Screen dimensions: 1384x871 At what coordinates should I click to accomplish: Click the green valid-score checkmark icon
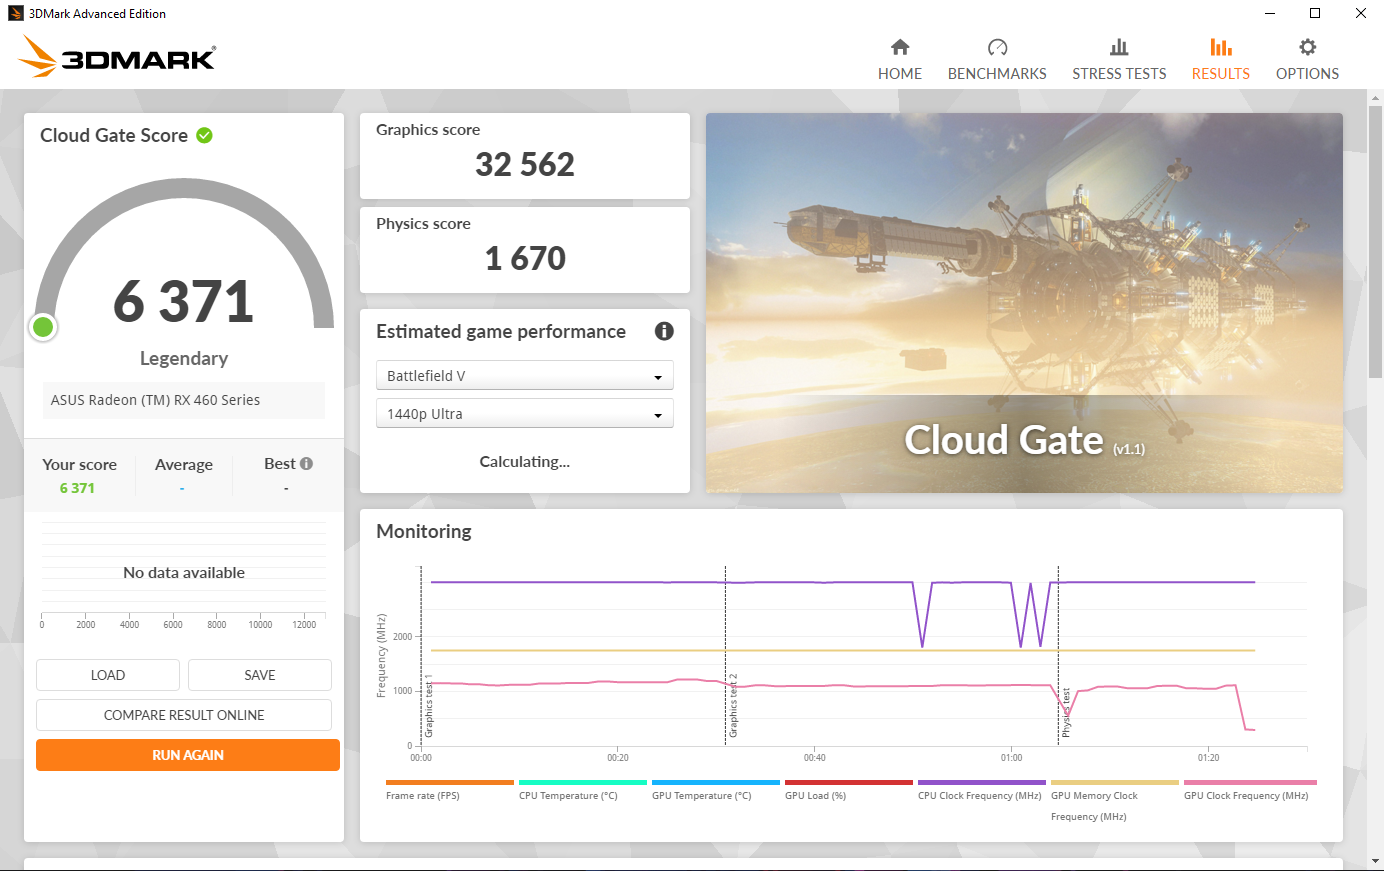click(x=205, y=135)
